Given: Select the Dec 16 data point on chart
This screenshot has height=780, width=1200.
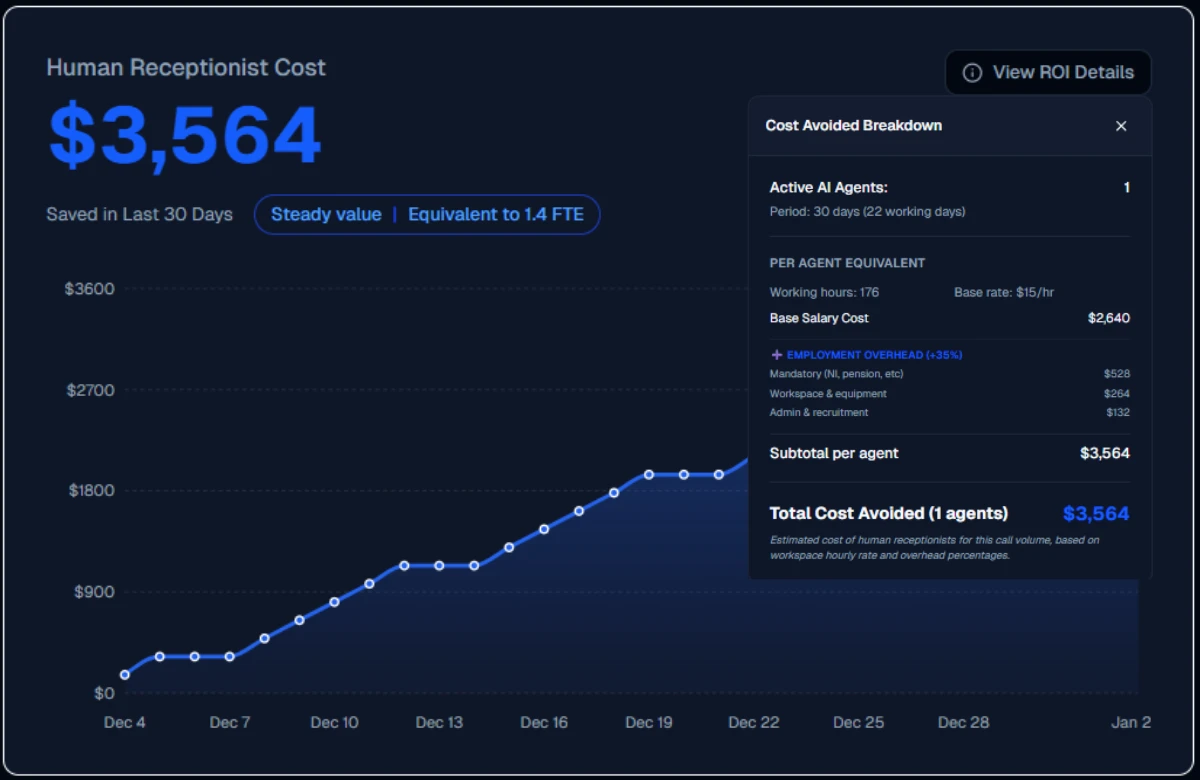Looking at the screenshot, I should click(544, 529).
